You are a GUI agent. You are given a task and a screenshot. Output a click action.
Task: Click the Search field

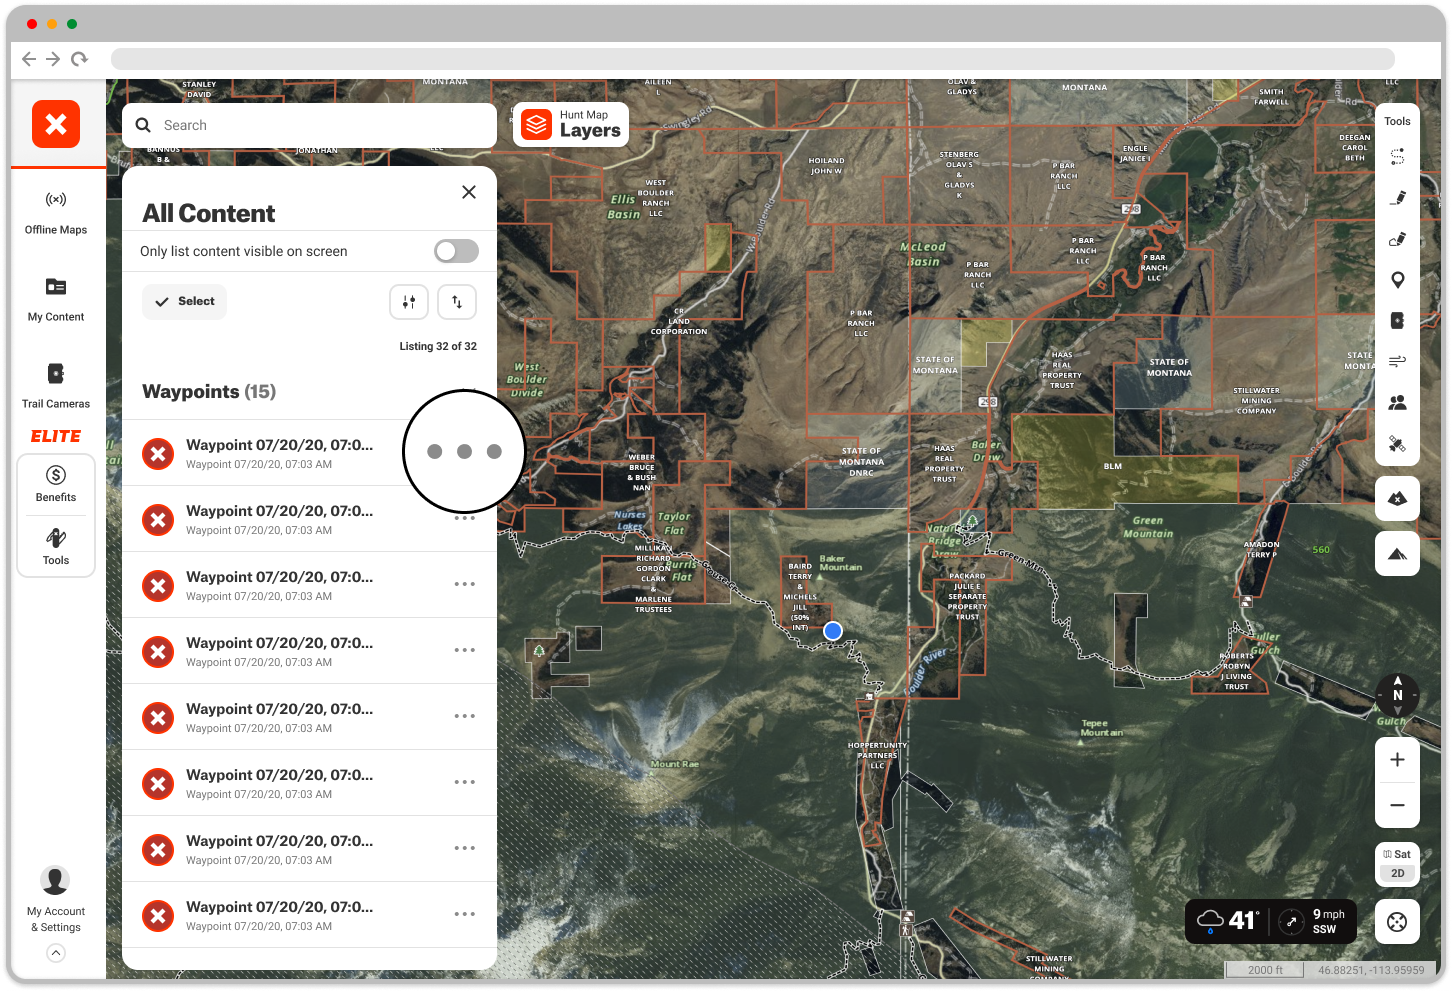coord(310,125)
